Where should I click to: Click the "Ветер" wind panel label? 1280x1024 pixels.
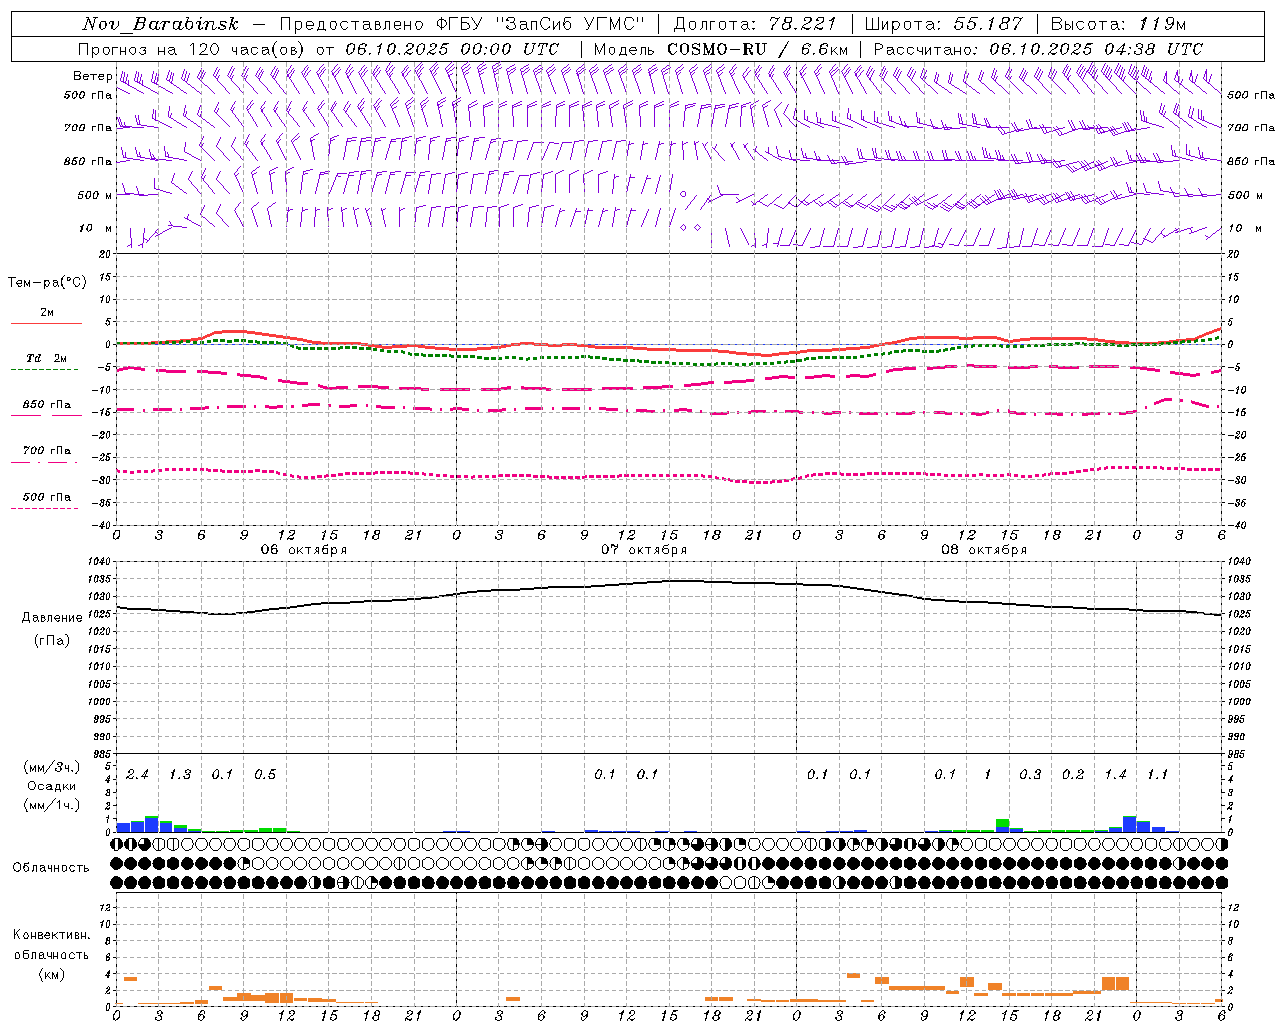click(92, 76)
